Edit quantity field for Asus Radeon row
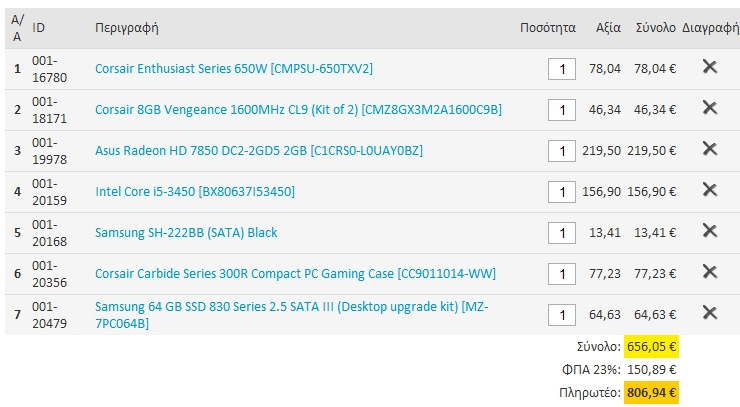 point(562,152)
